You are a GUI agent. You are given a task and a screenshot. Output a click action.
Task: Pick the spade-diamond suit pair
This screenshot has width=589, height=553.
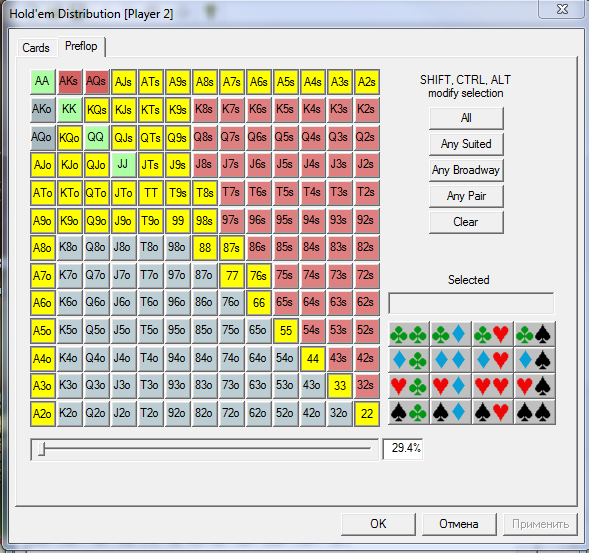450,412
